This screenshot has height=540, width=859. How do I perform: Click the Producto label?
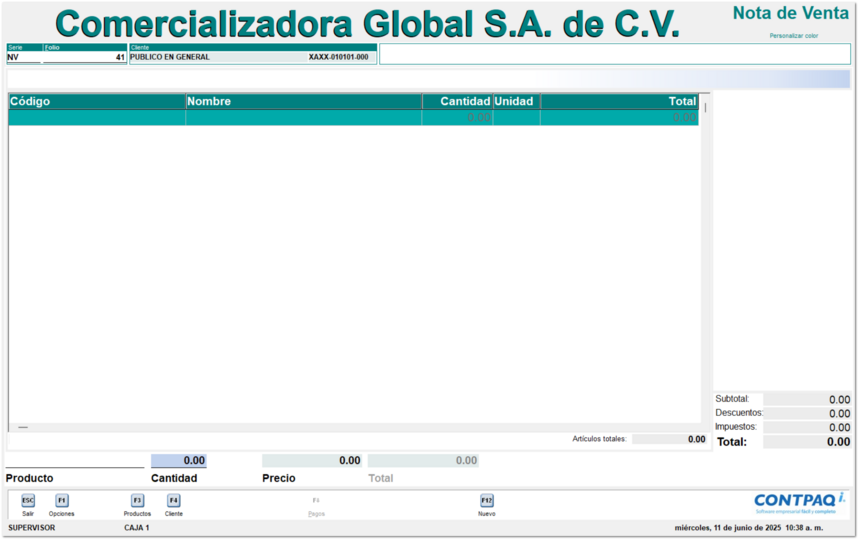[x=30, y=478]
